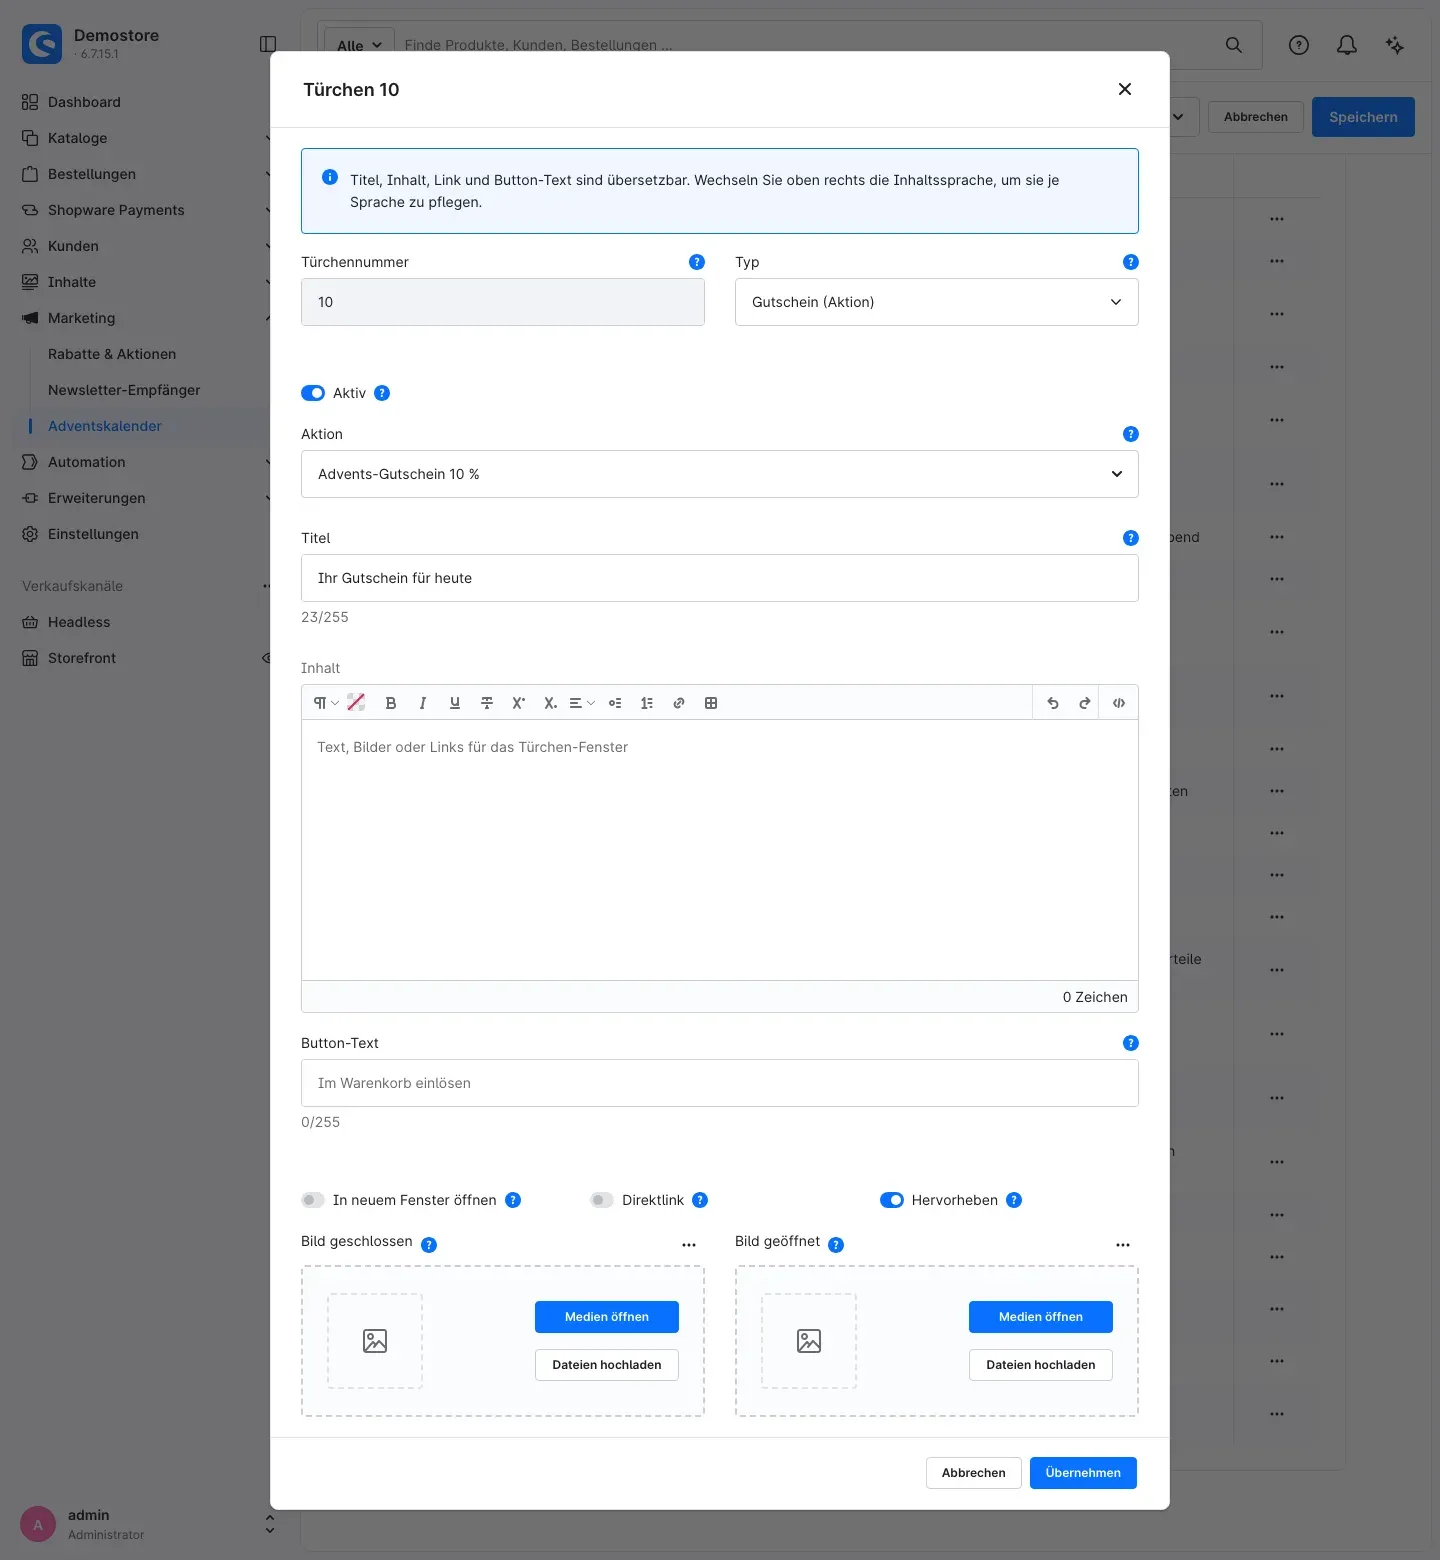
Task: Click Übernehmen to apply changes
Action: 1083,1473
